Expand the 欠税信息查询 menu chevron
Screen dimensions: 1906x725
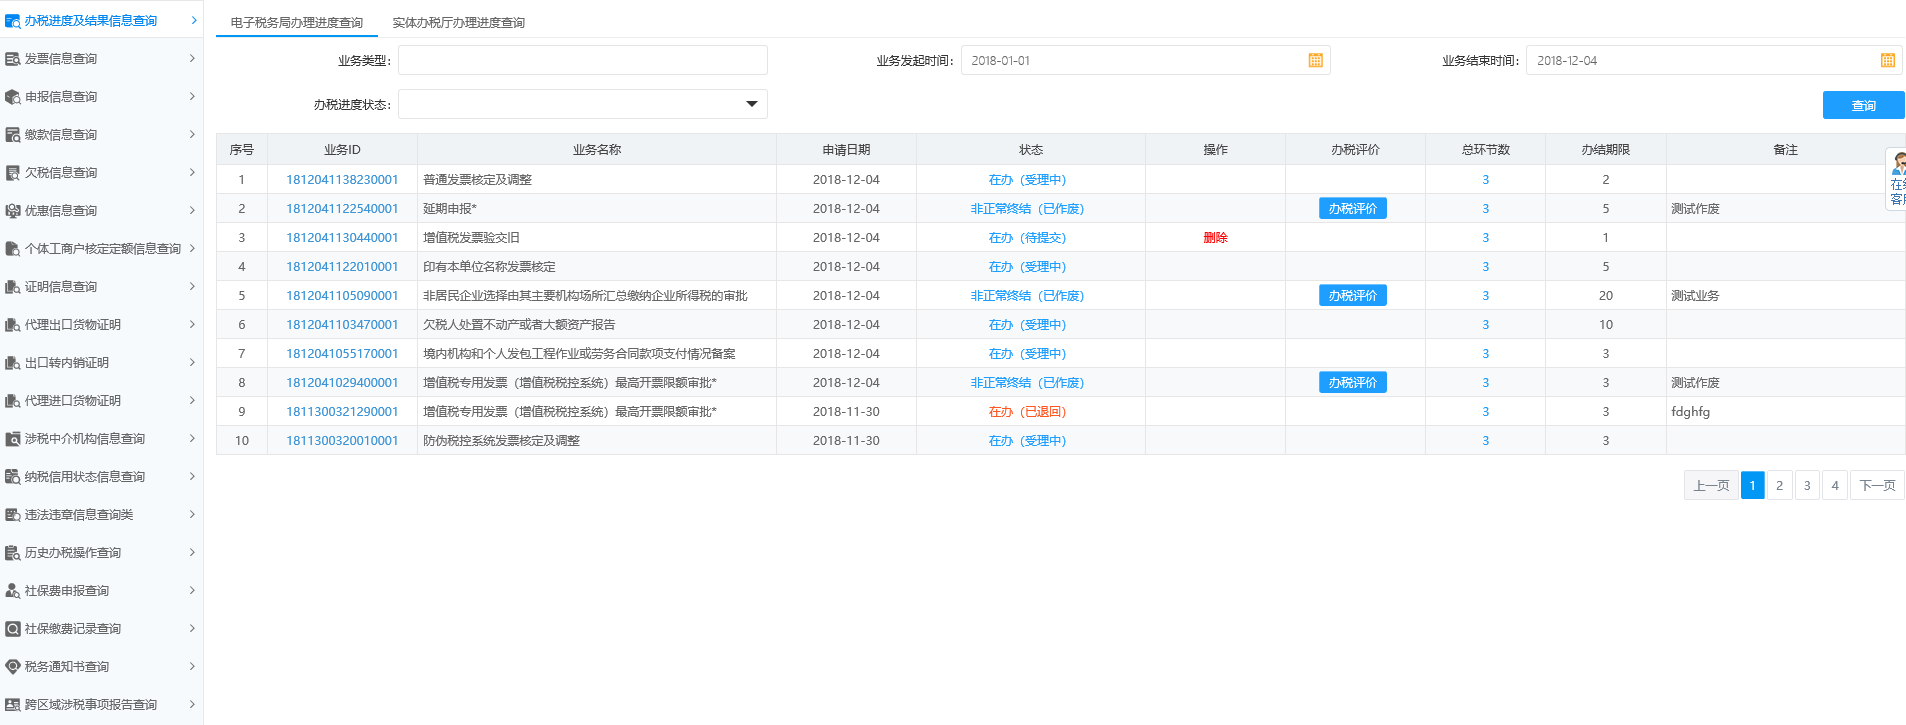(x=192, y=172)
